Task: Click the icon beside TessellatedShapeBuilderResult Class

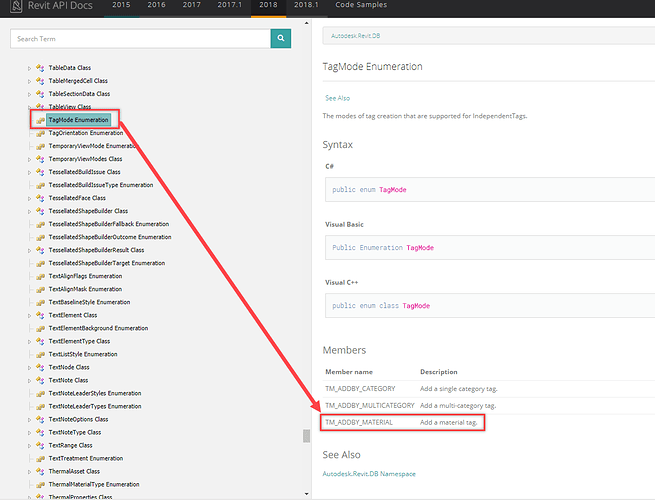Action: (40, 250)
